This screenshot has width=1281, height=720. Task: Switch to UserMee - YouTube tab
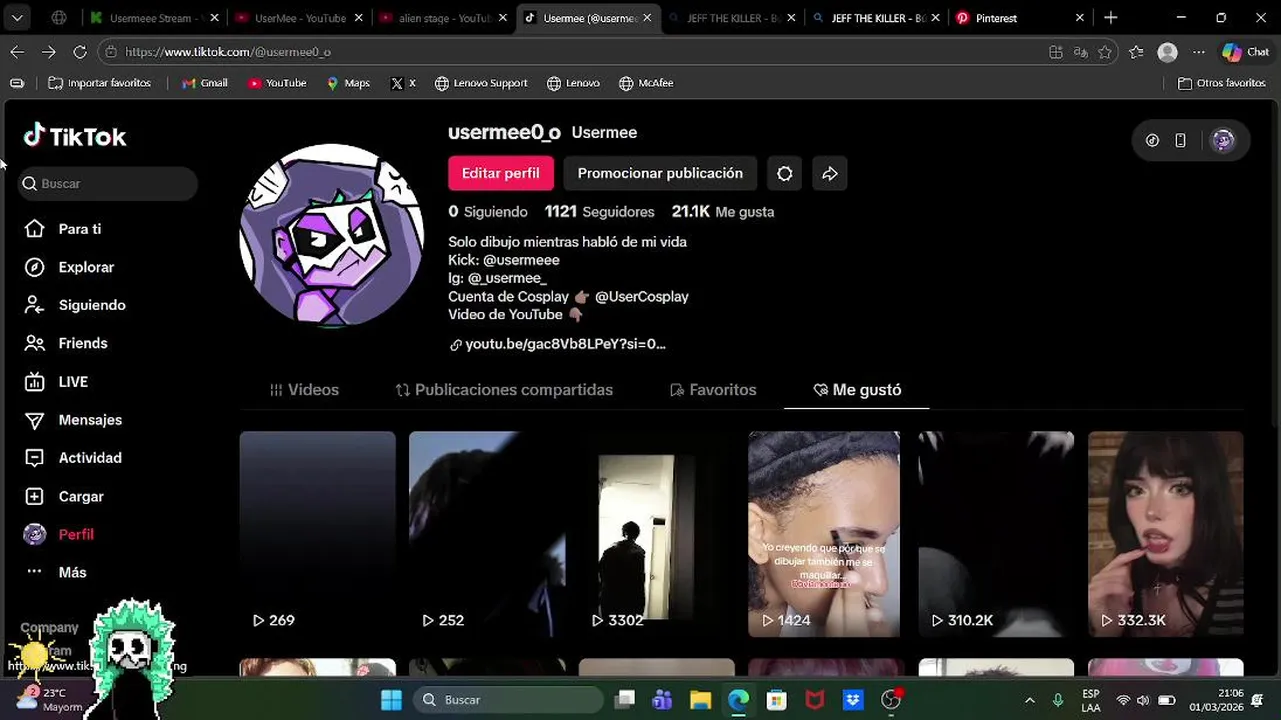pos(297,18)
